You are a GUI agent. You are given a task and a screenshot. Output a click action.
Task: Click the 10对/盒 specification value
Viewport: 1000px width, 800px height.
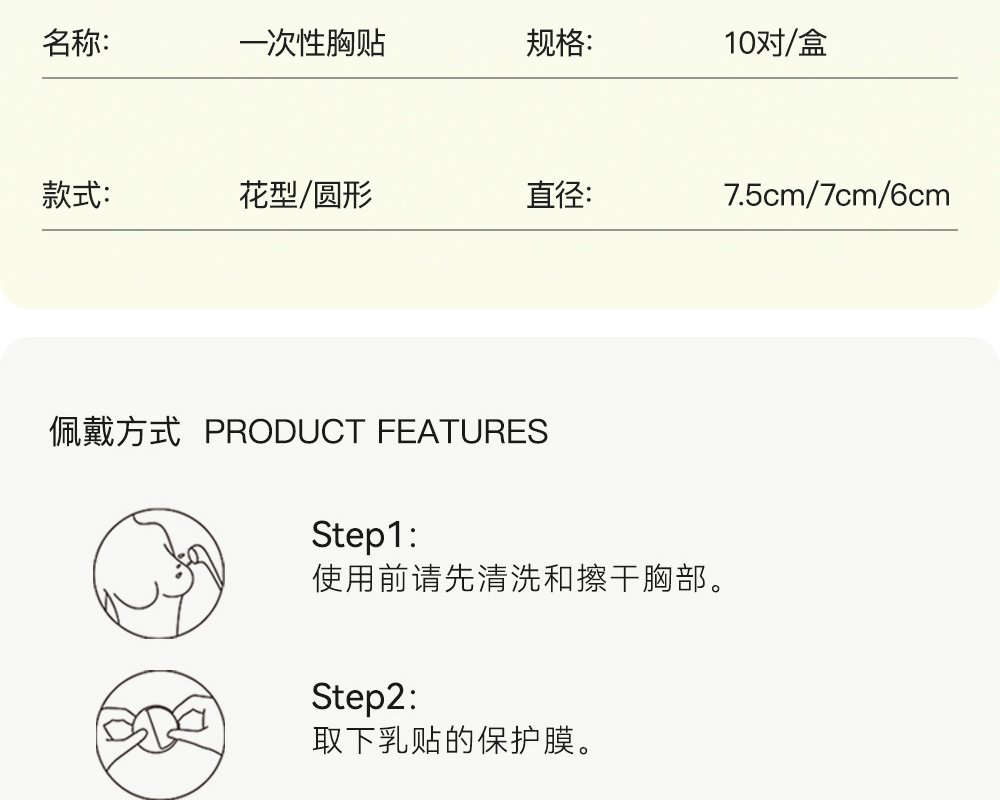(x=775, y=43)
